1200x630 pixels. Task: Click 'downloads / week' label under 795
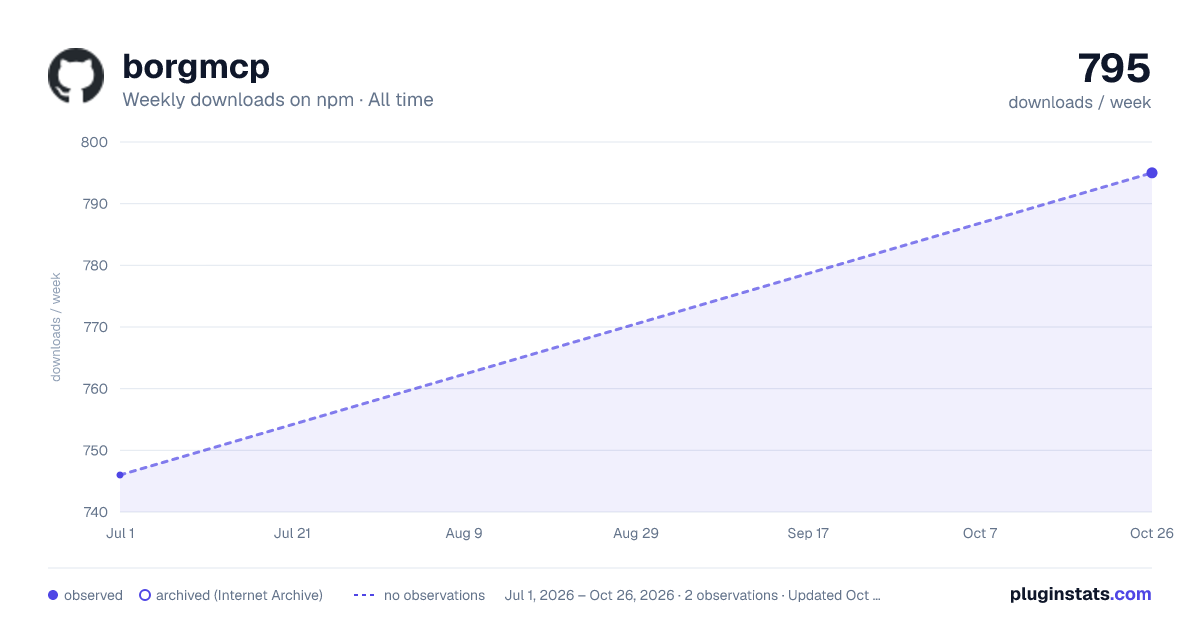[x=1080, y=102]
